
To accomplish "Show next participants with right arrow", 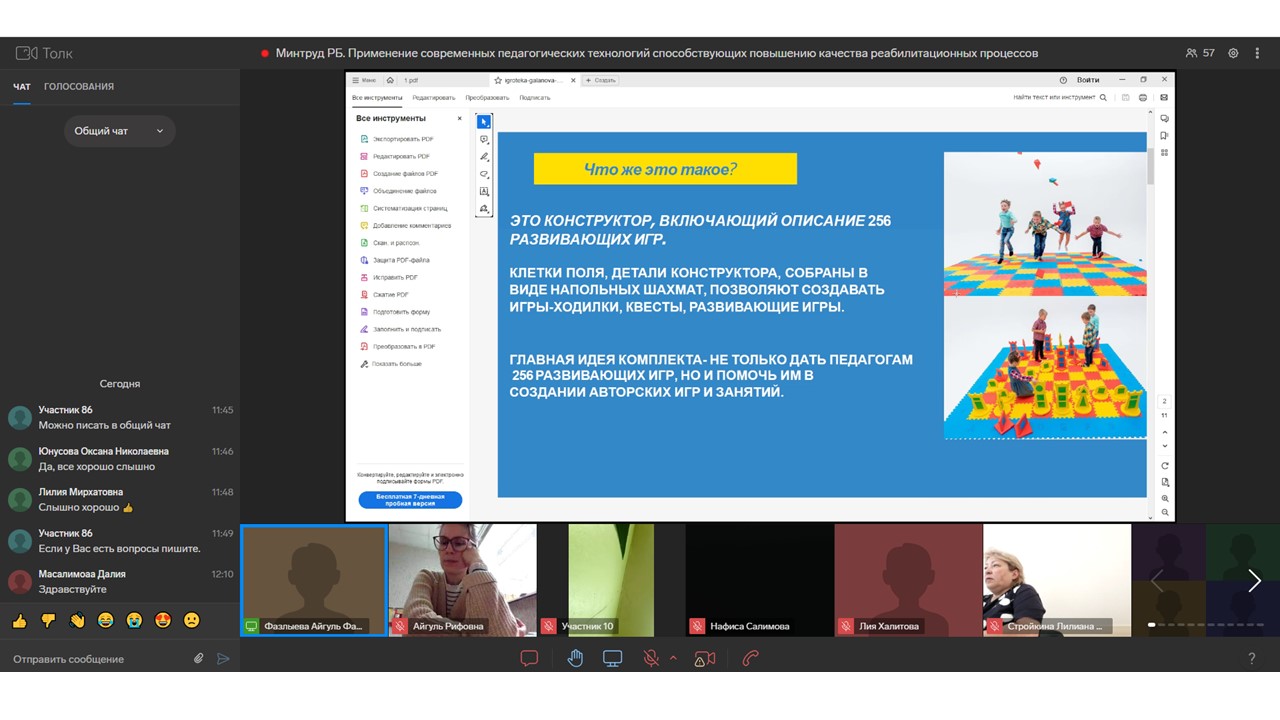I will (x=1254, y=580).
